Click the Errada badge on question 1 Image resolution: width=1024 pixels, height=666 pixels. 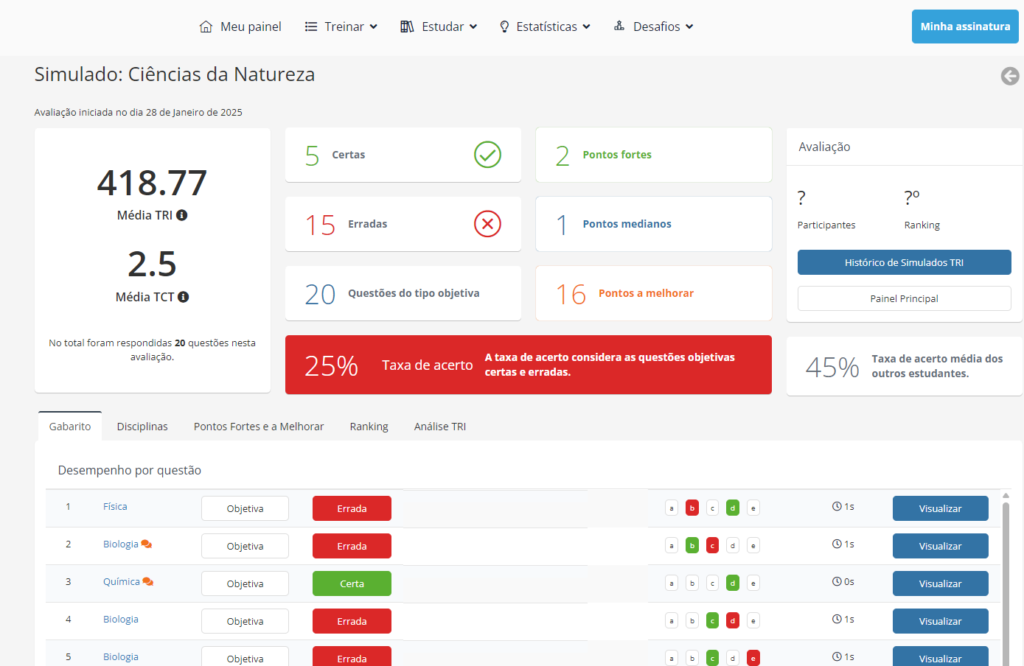coord(352,509)
